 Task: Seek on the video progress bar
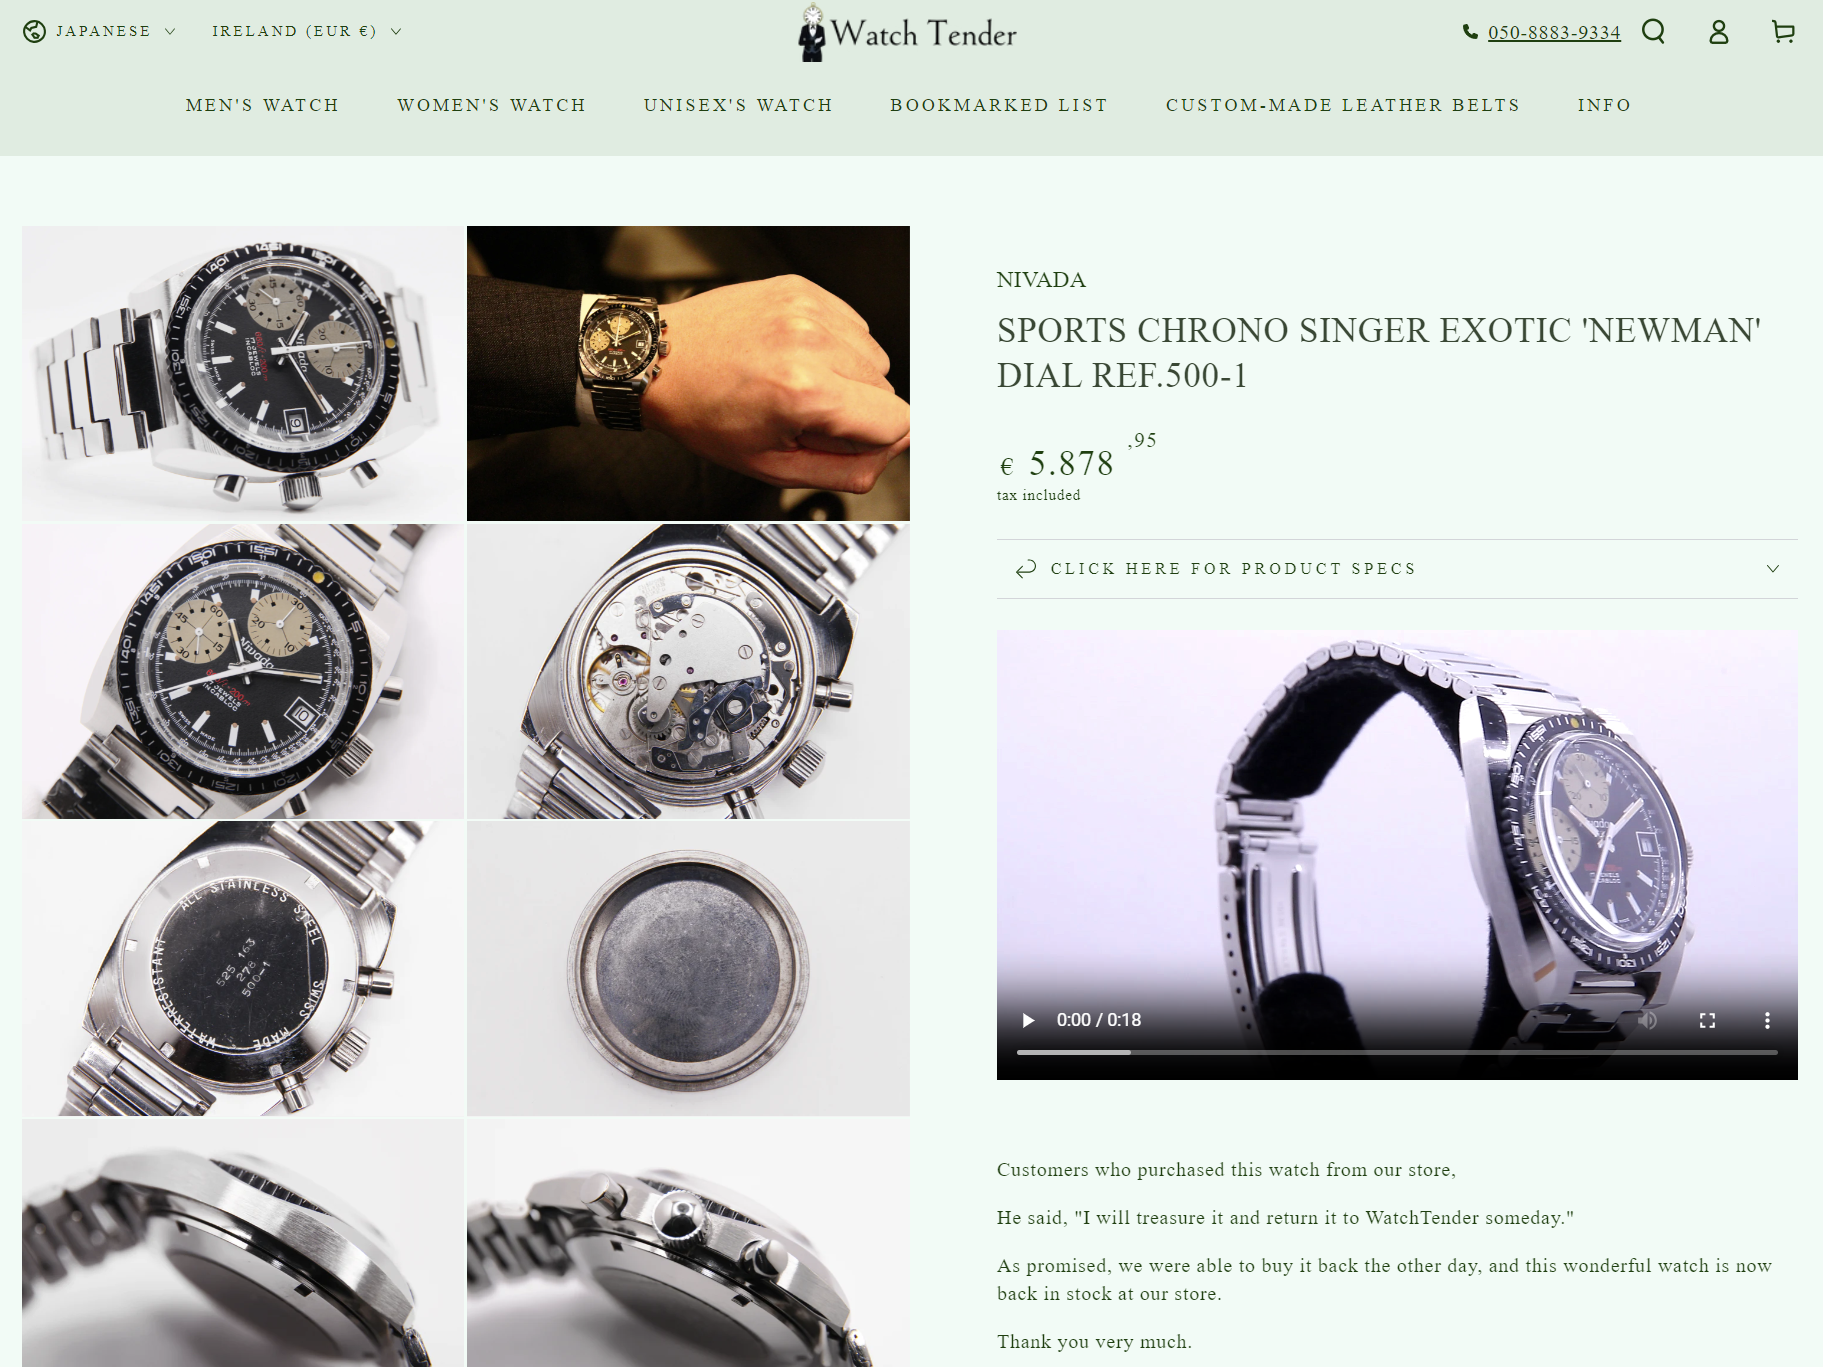(1397, 1052)
